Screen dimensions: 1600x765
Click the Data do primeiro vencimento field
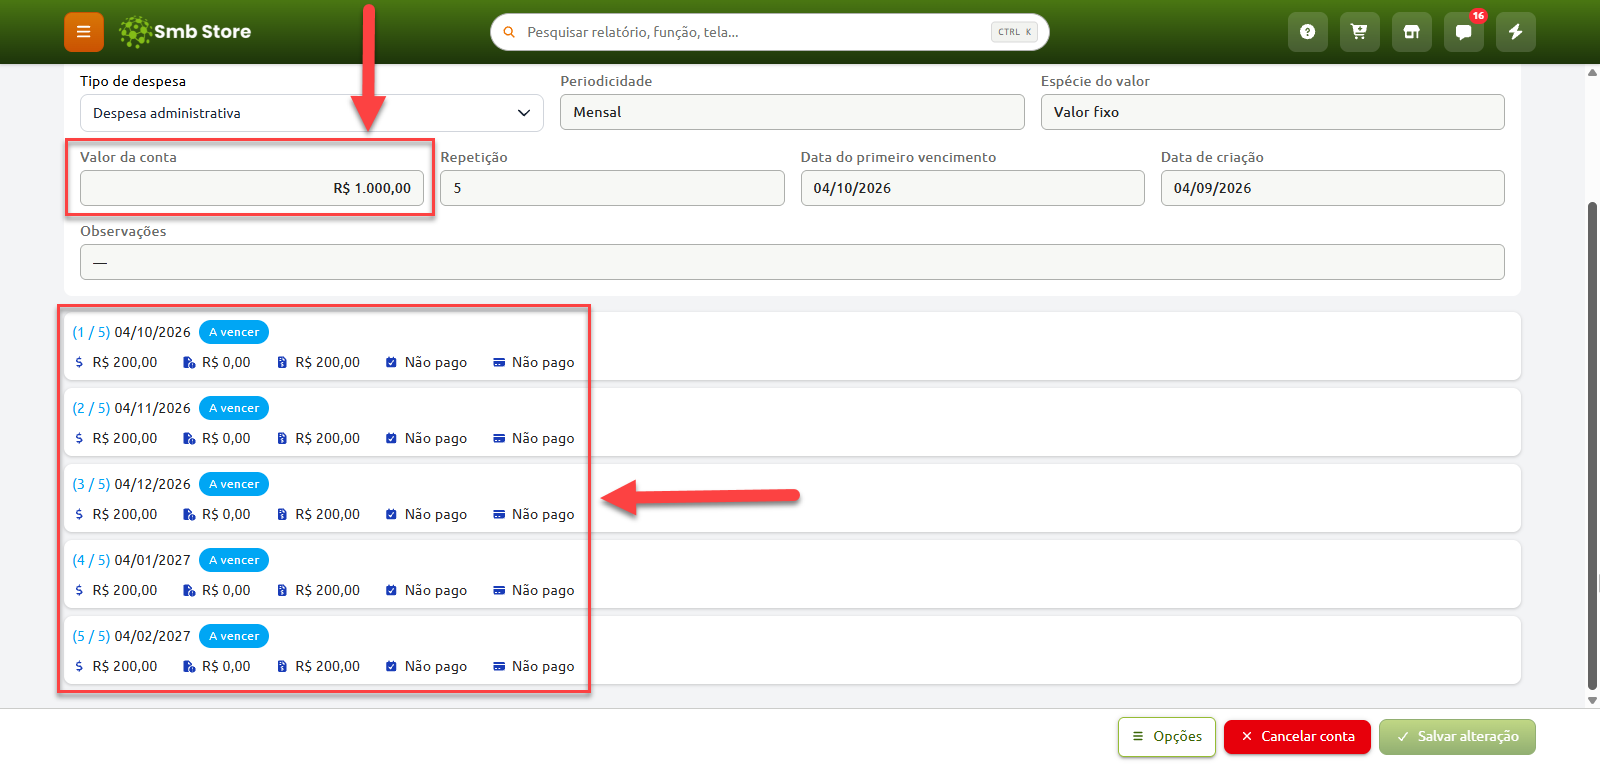point(973,188)
